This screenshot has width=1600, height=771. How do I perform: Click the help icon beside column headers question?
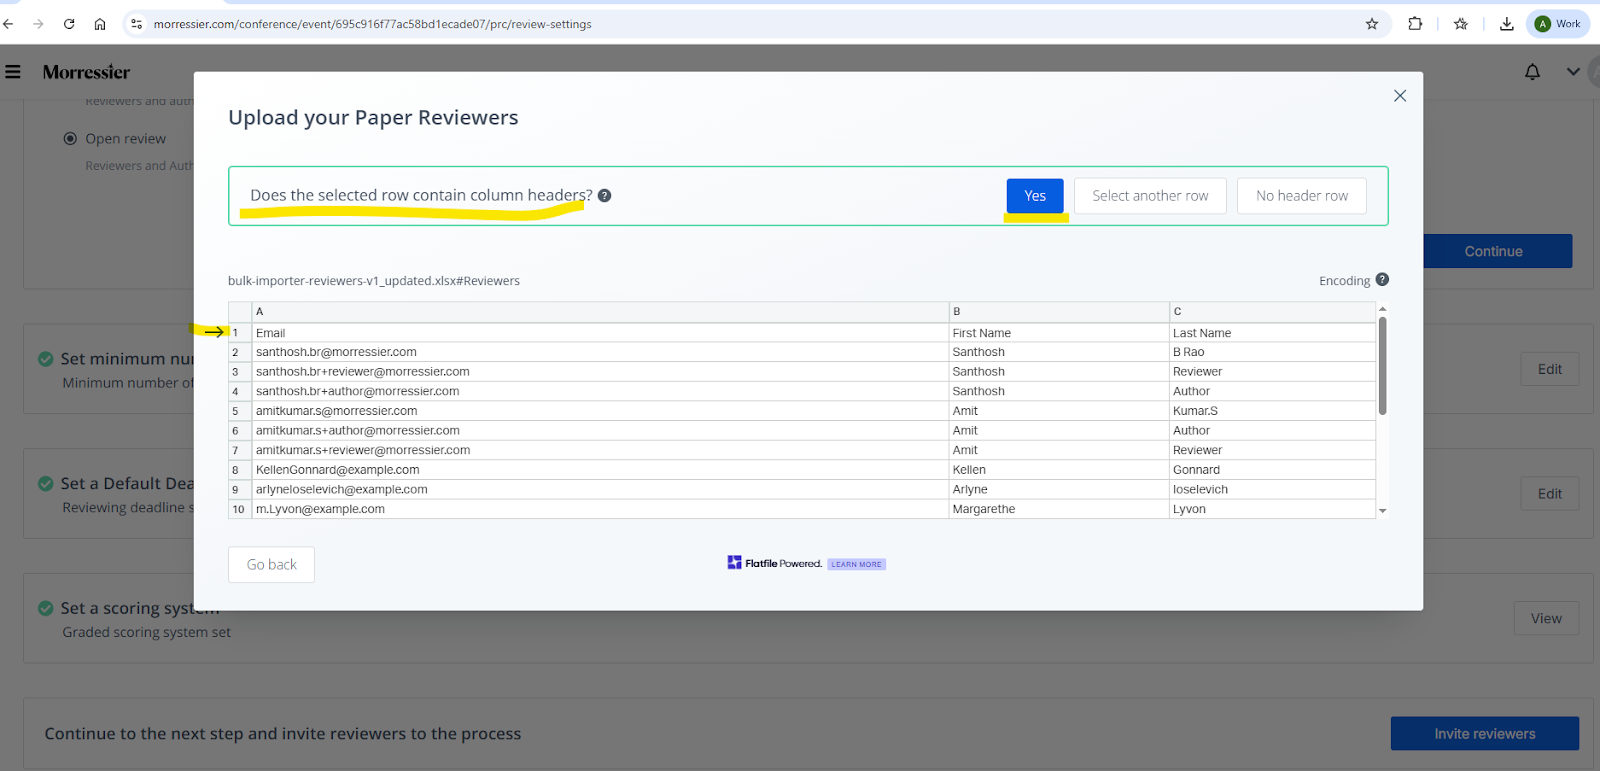(x=604, y=196)
